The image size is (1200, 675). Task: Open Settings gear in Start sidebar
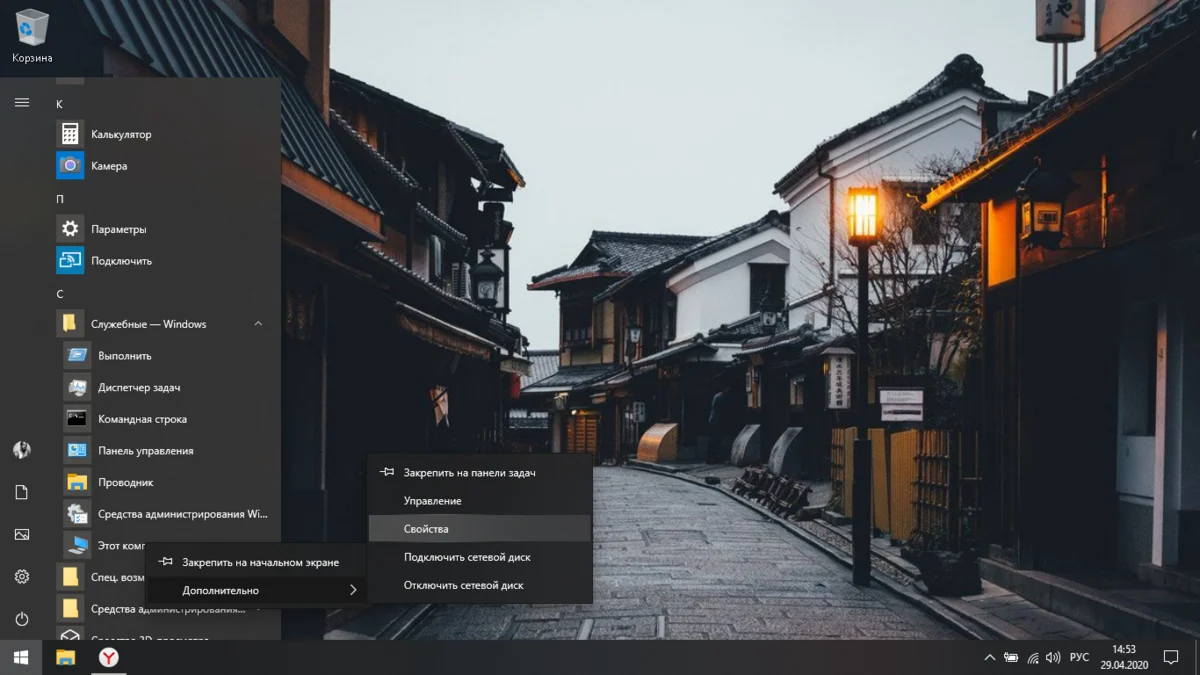pos(22,577)
